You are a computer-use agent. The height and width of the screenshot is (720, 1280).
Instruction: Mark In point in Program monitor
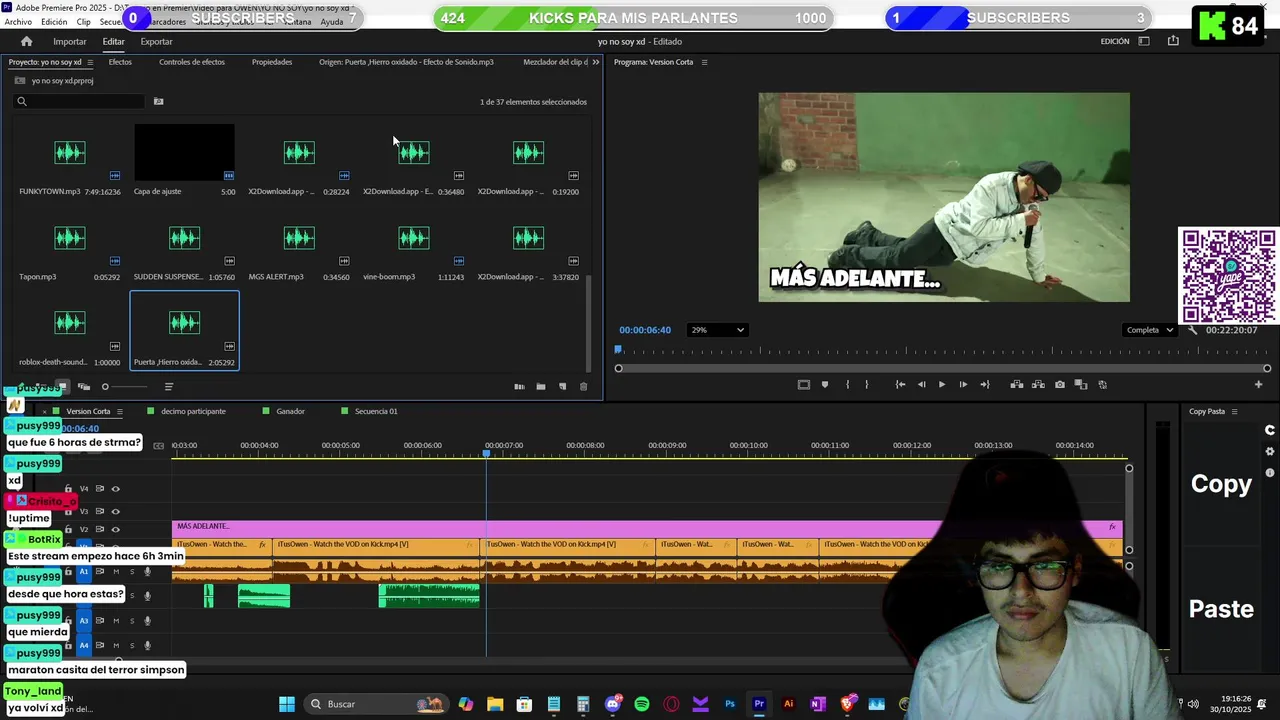(847, 384)
